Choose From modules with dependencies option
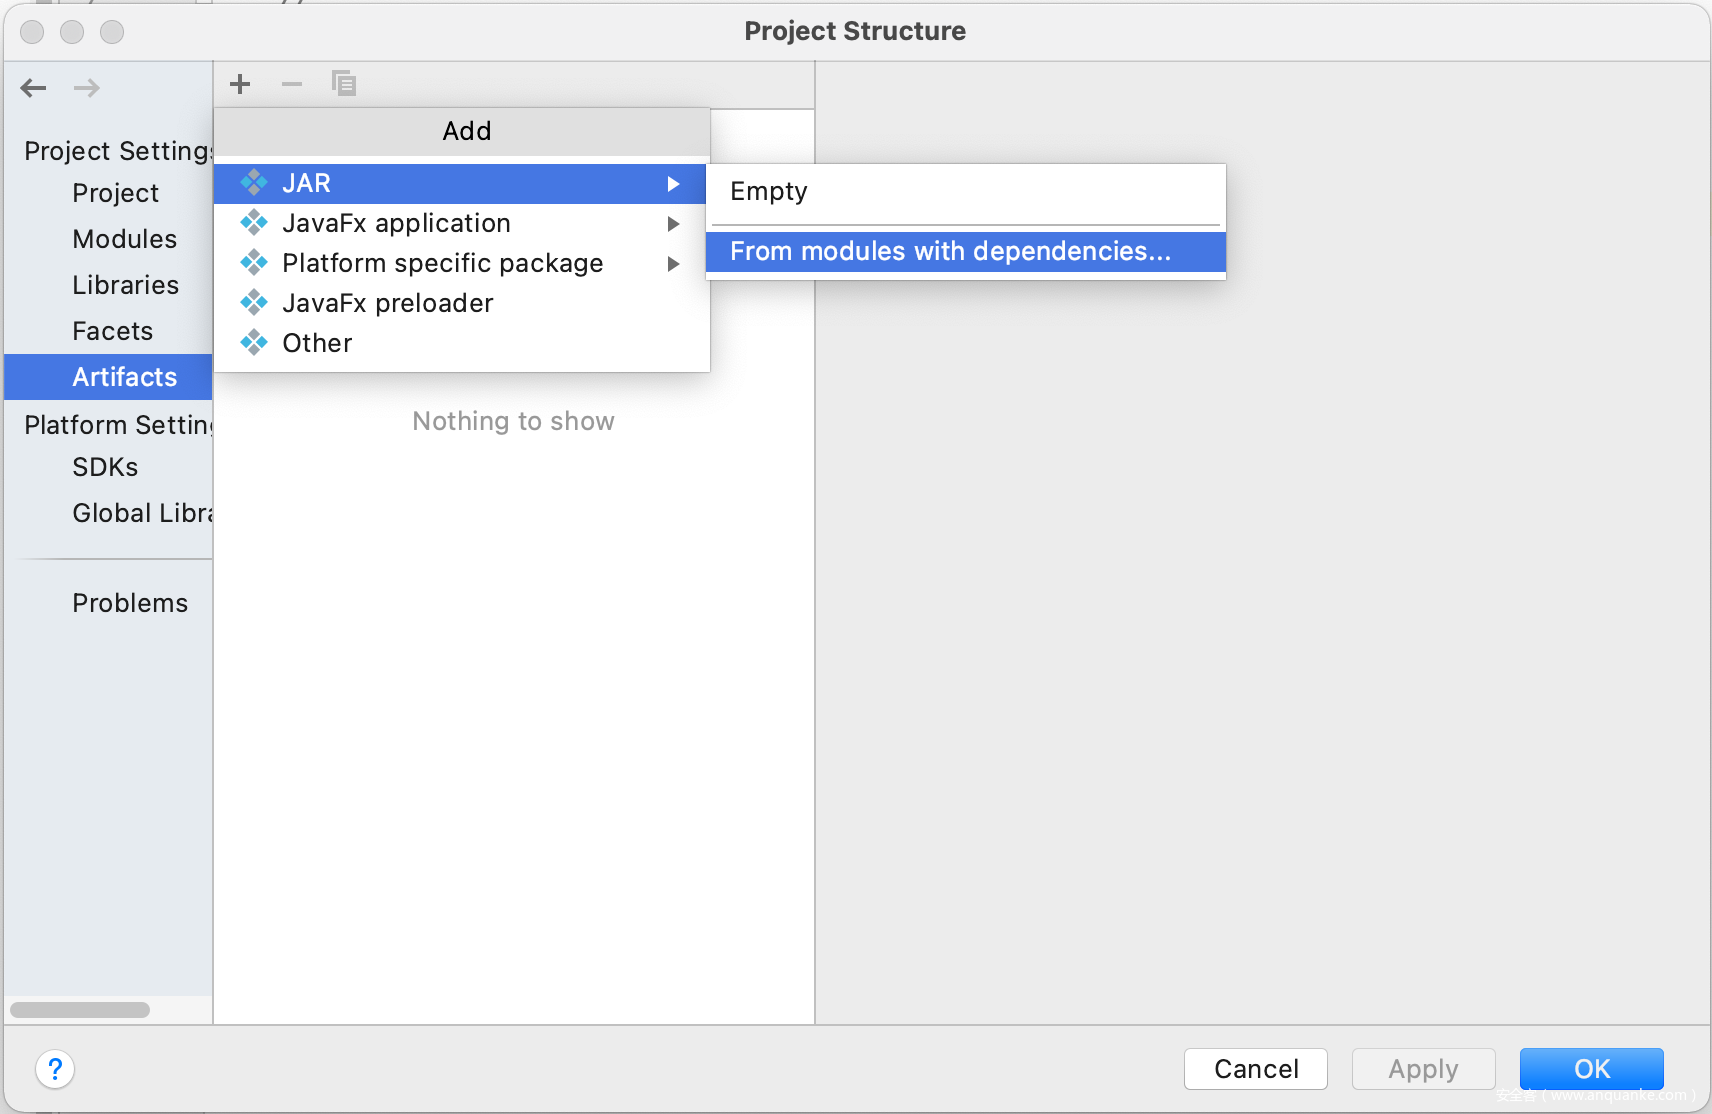This screenshot has width=1712, height=1114. tap(949, 252)
